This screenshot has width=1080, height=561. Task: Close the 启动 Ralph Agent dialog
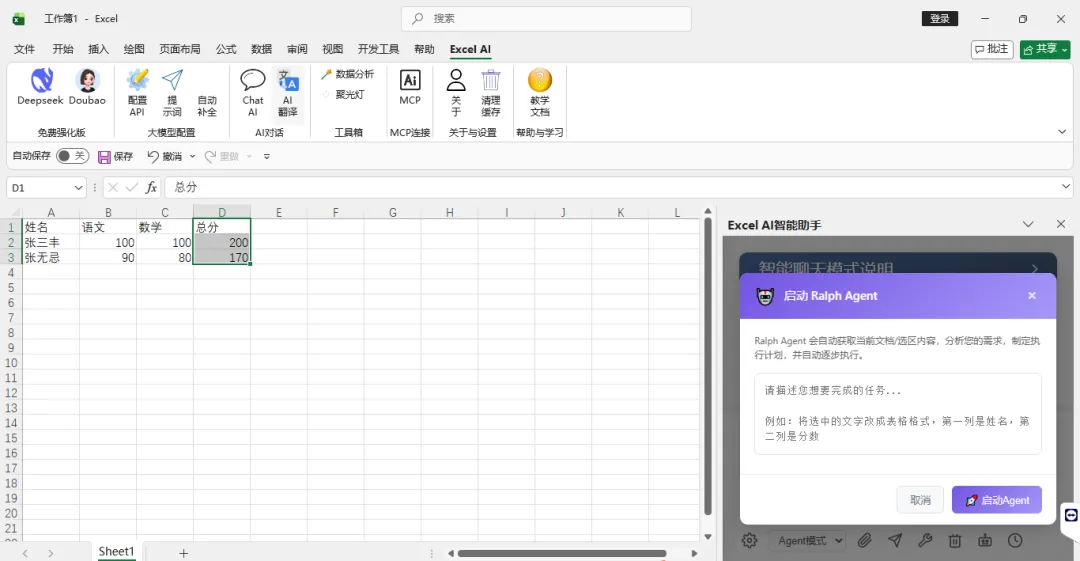[1032, 296]
